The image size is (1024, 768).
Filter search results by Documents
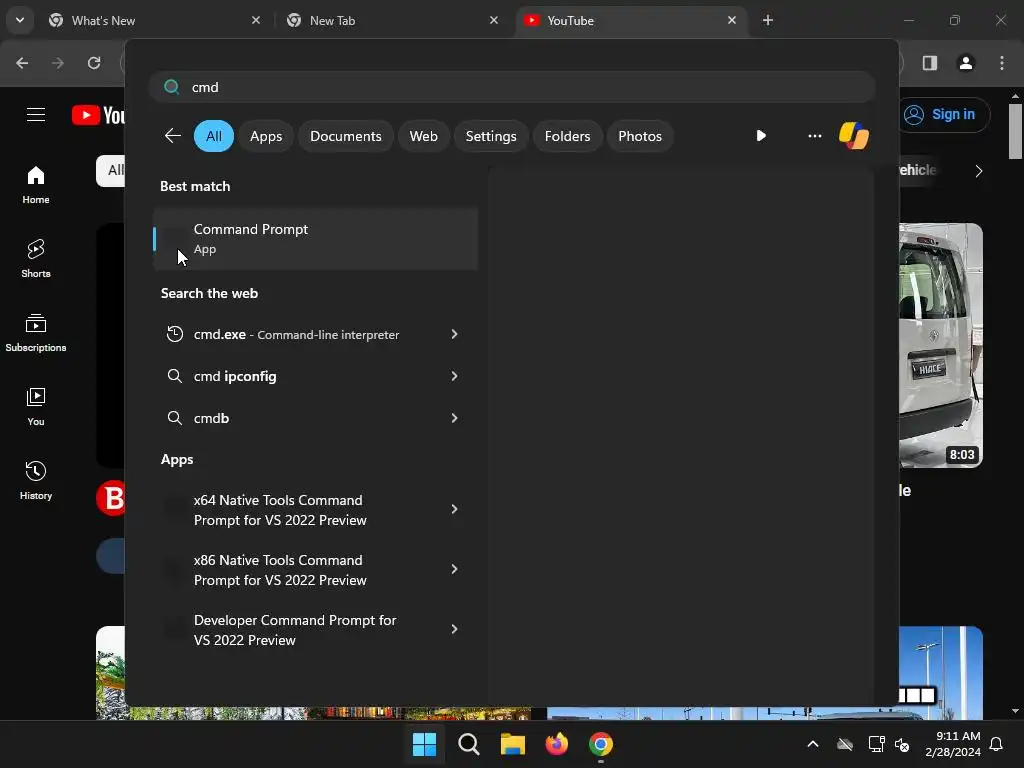[x=345, y=136]
